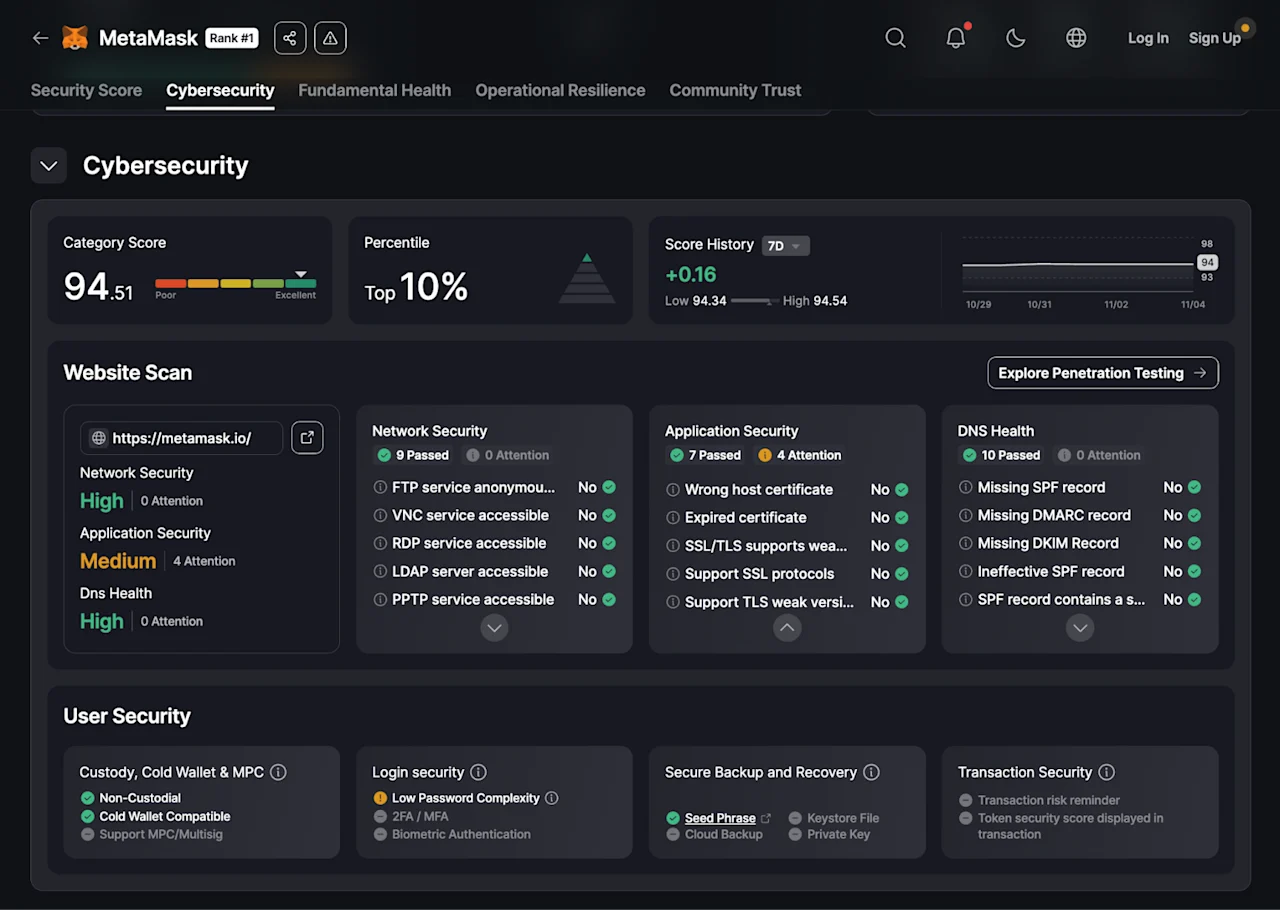Click info icon beside Missing DMARC record
The width and height of the screenshot is (1280, 910).
pos(966,515)
